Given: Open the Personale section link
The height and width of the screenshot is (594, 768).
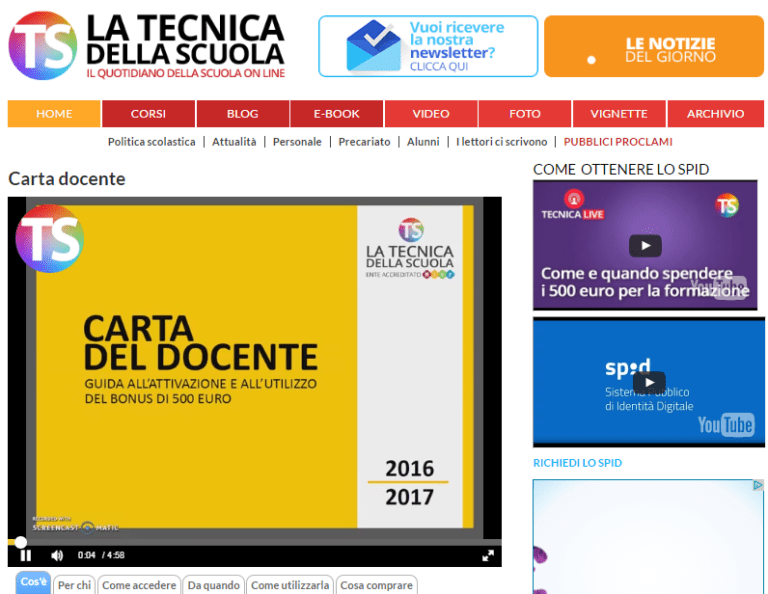Looking at the screenshot, I should tap(297, 142).
